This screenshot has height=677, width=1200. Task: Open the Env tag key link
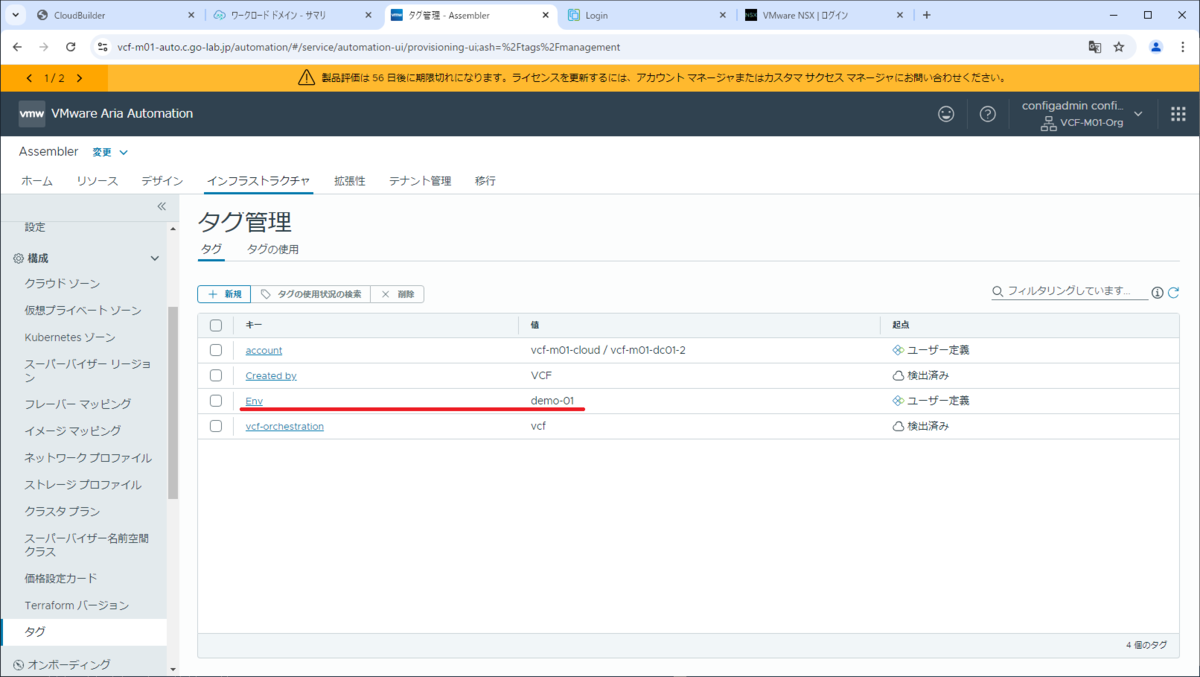[254, 400]
